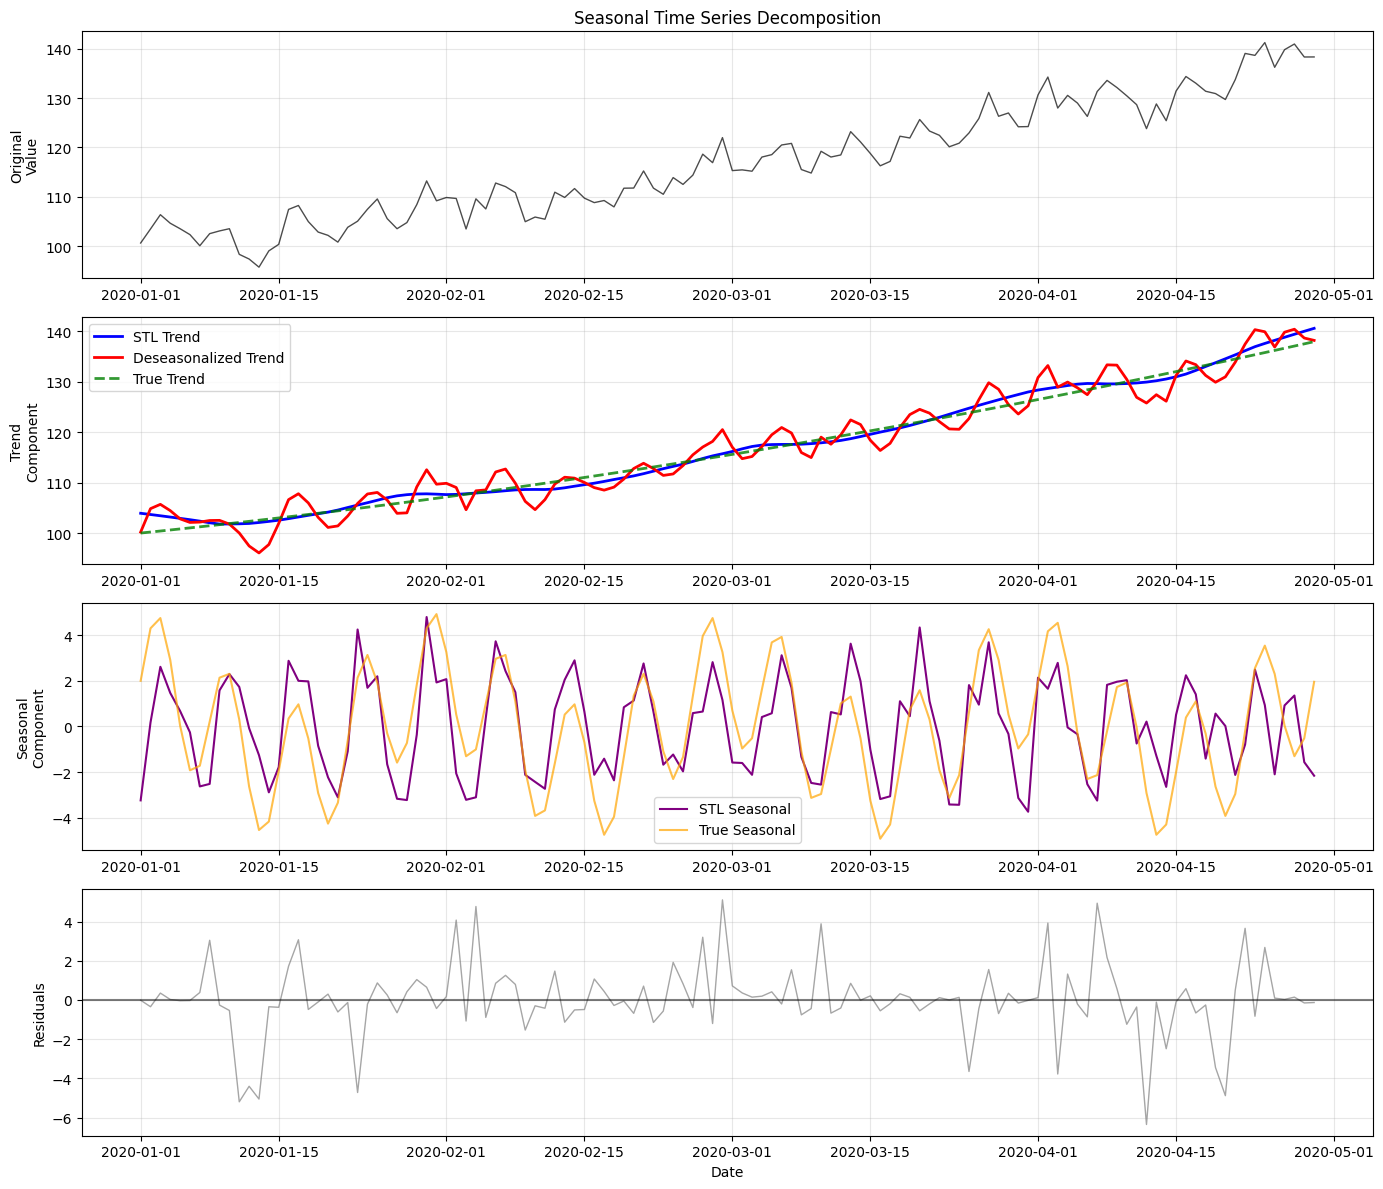Click the Date x-axis label at bottom

click(x=727, y=1172)
